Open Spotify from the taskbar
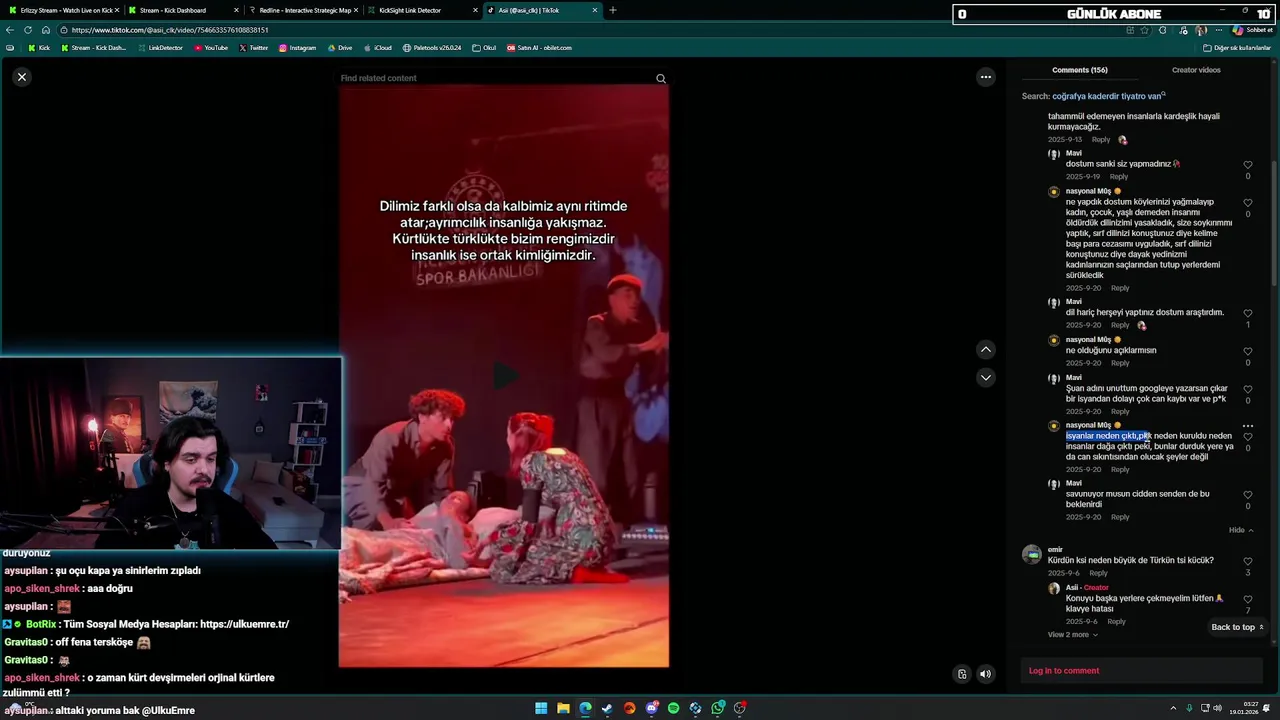1280x720 pixels. point(673,708)
